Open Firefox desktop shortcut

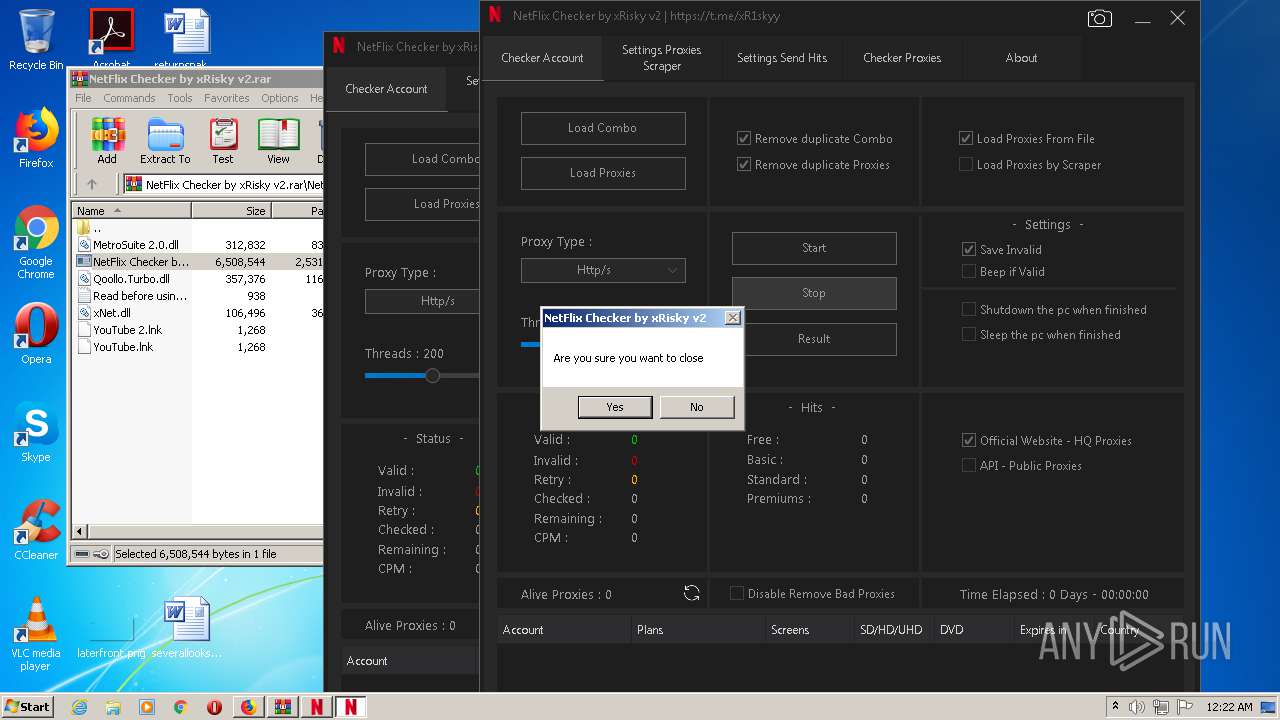(x=36, y=138)
